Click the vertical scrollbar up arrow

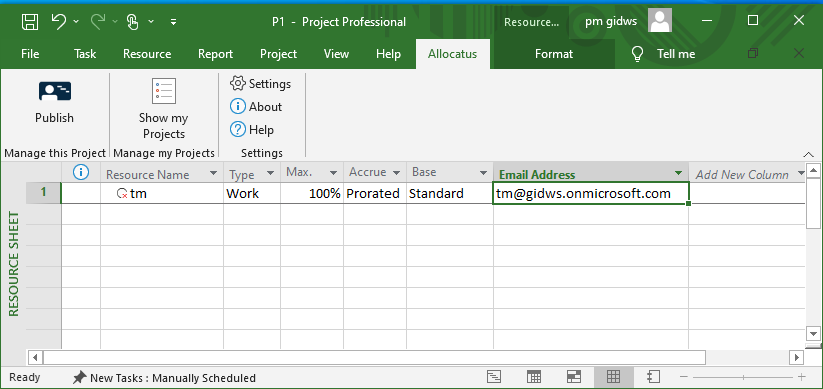814,170
